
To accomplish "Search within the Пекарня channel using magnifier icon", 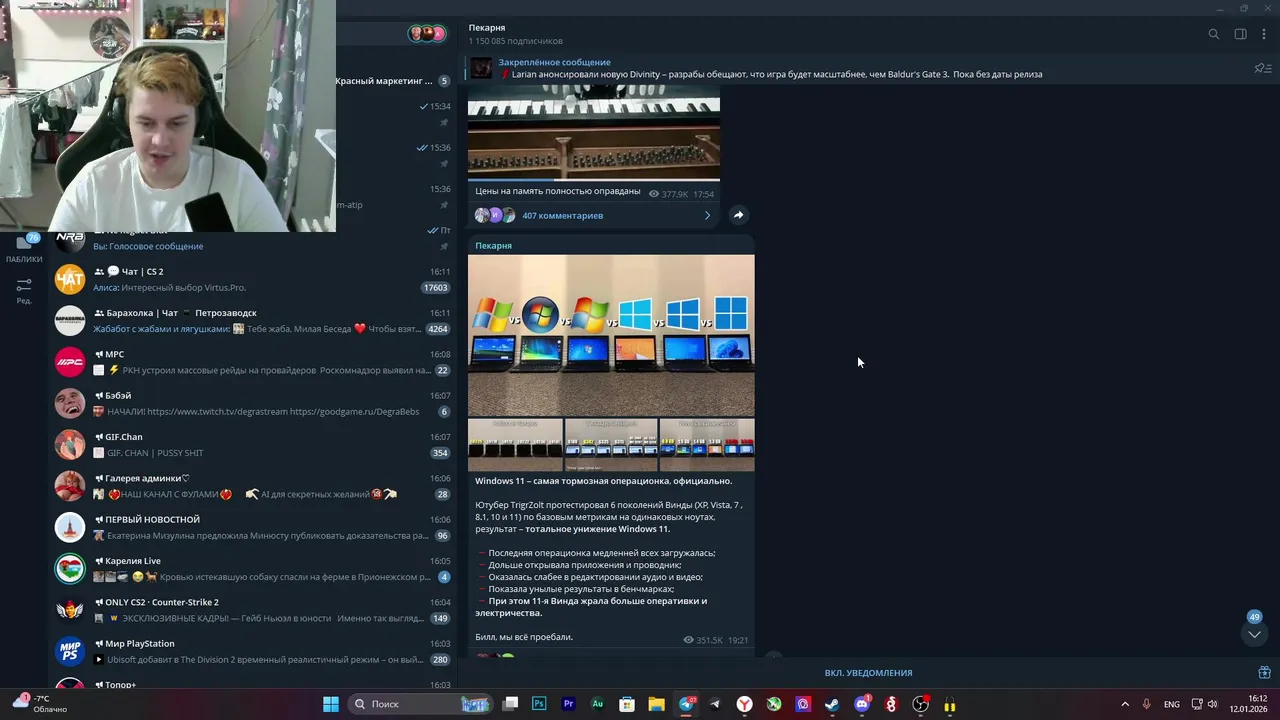I will 1214,34.
